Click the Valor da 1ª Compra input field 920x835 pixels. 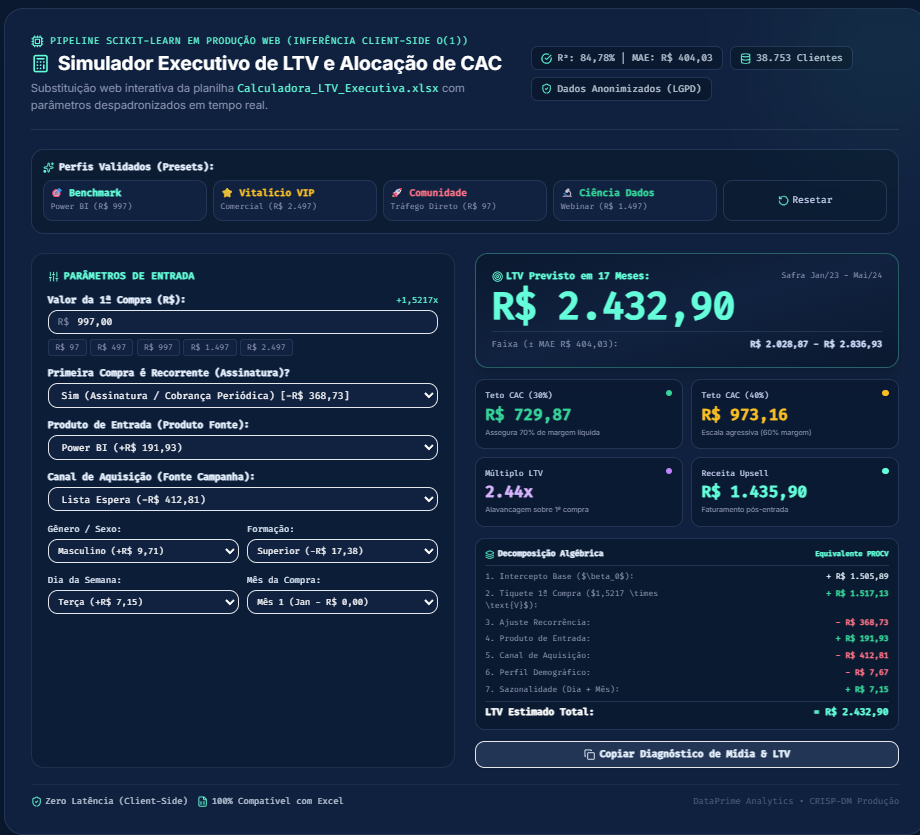(x=243, y=322)
